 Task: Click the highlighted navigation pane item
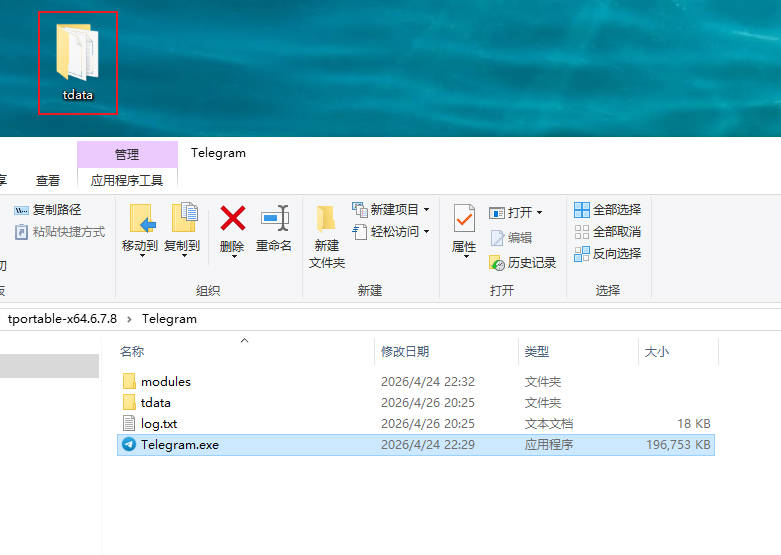tap(49, 366)
